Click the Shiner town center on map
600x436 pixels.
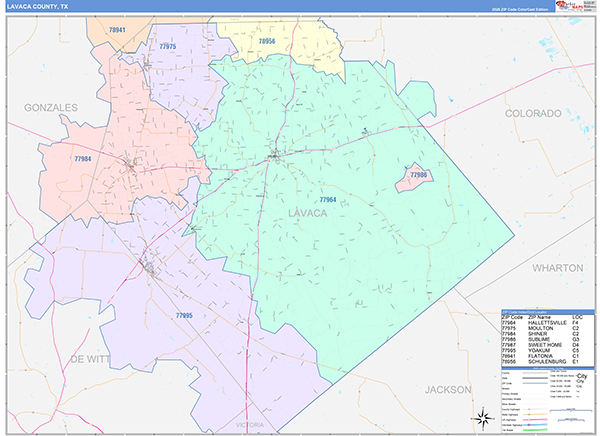[x=130, y=166]
